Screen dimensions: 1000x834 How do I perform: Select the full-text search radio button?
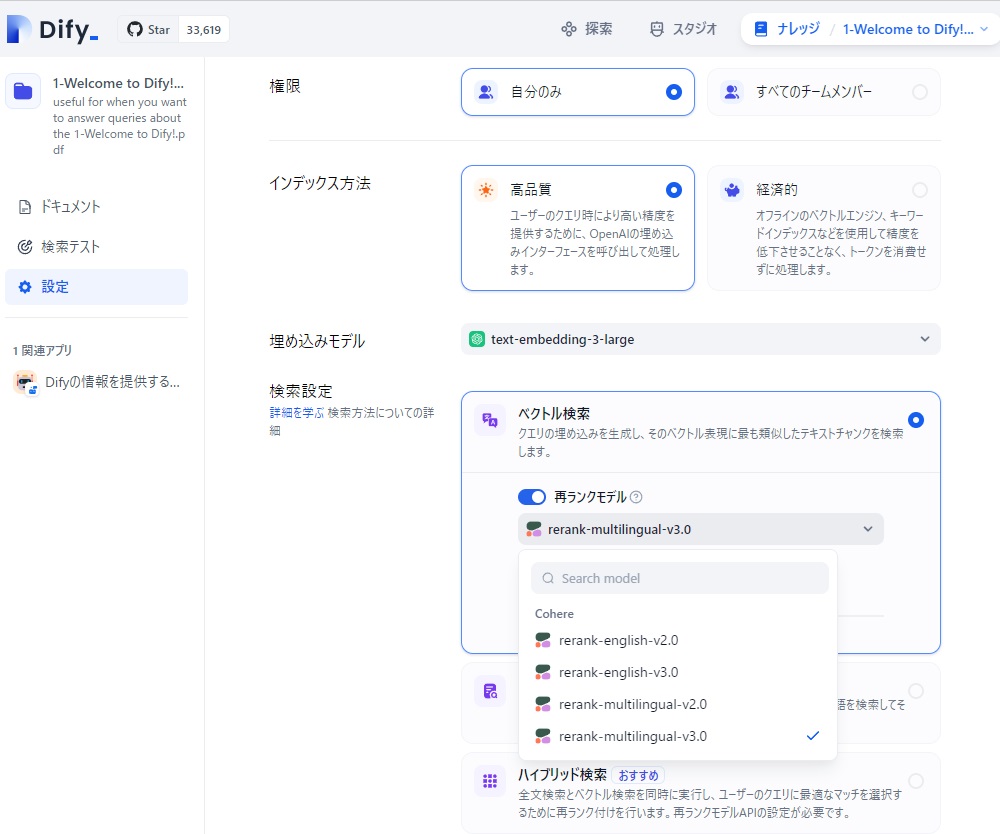pos(916,691)
